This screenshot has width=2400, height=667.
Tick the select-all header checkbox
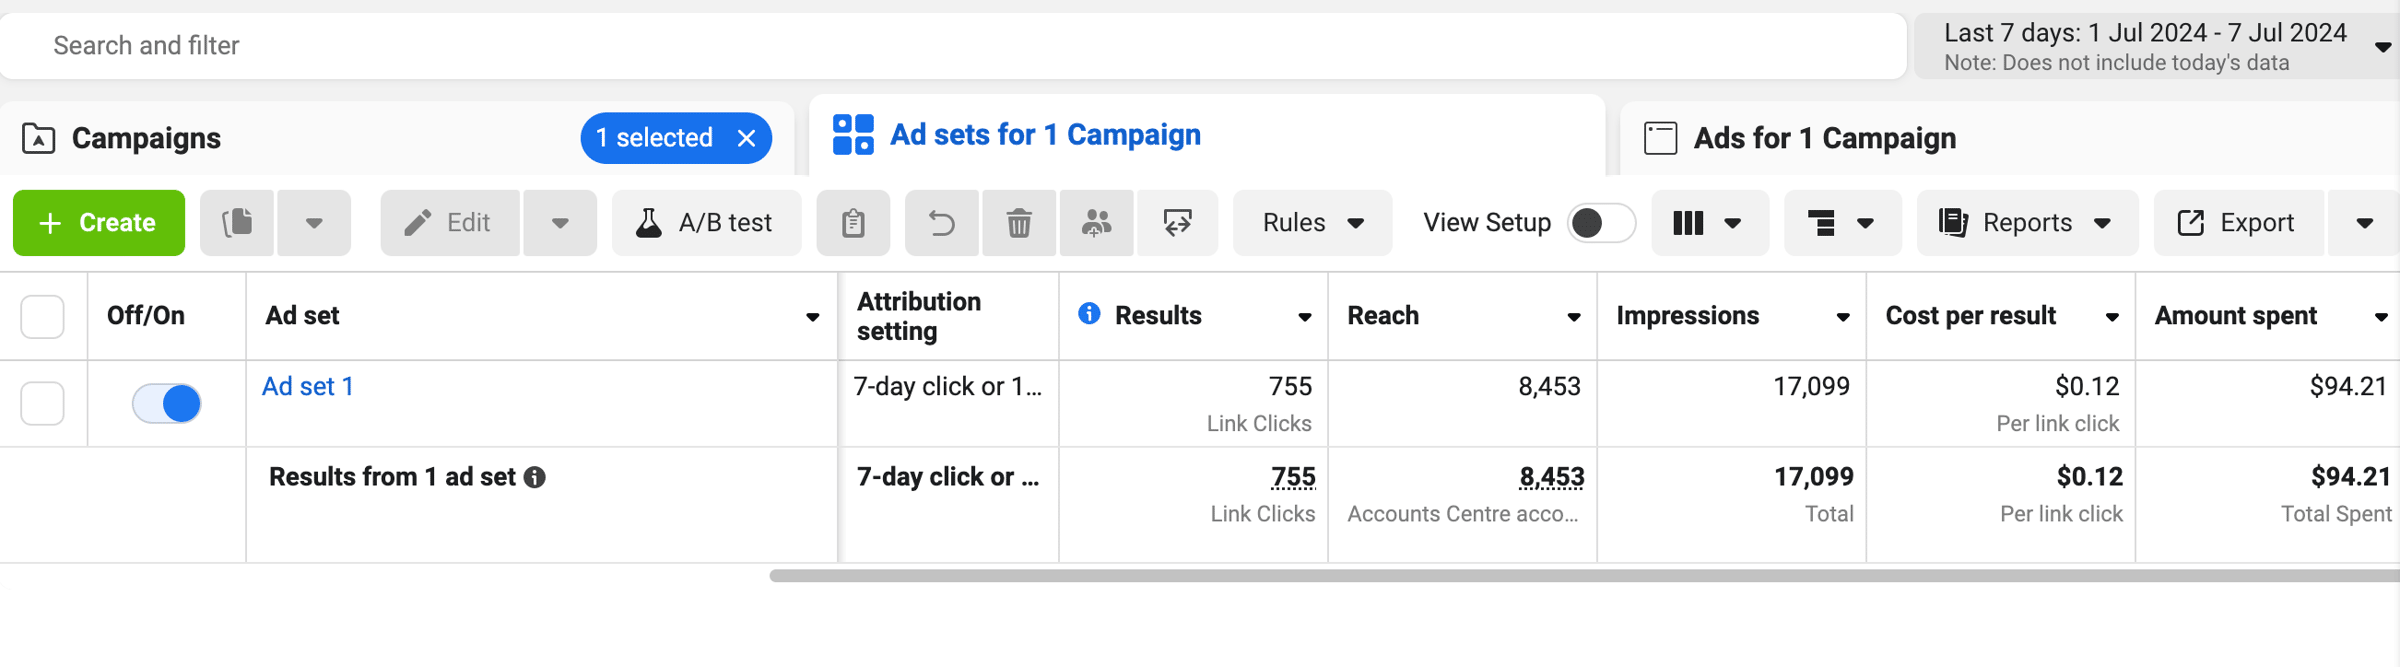[42, 316]
